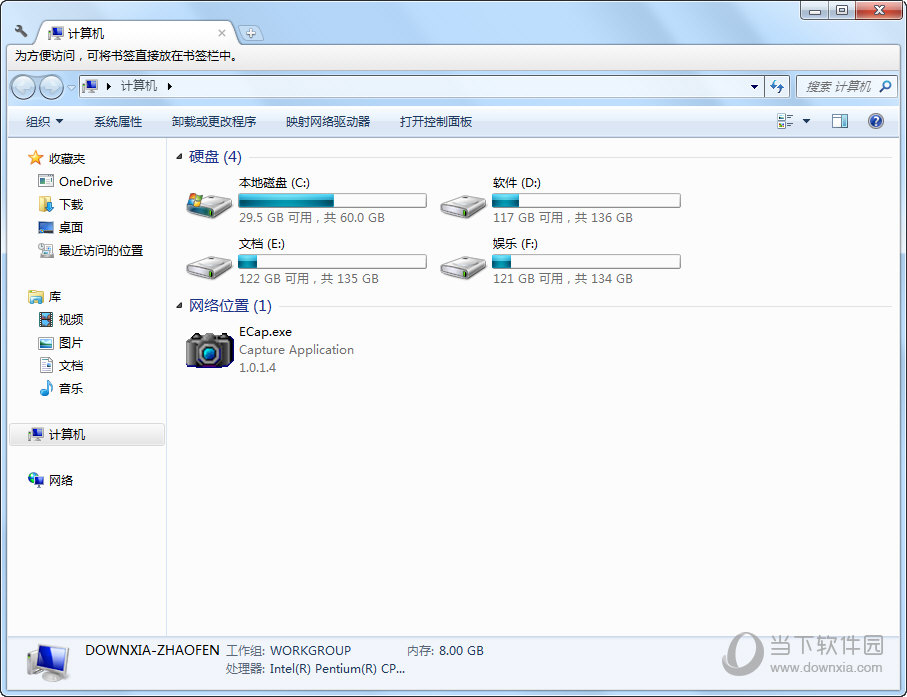Screen dimensions: 907x697
Task: Close the 计算机 tab
Action: [222, 34]
